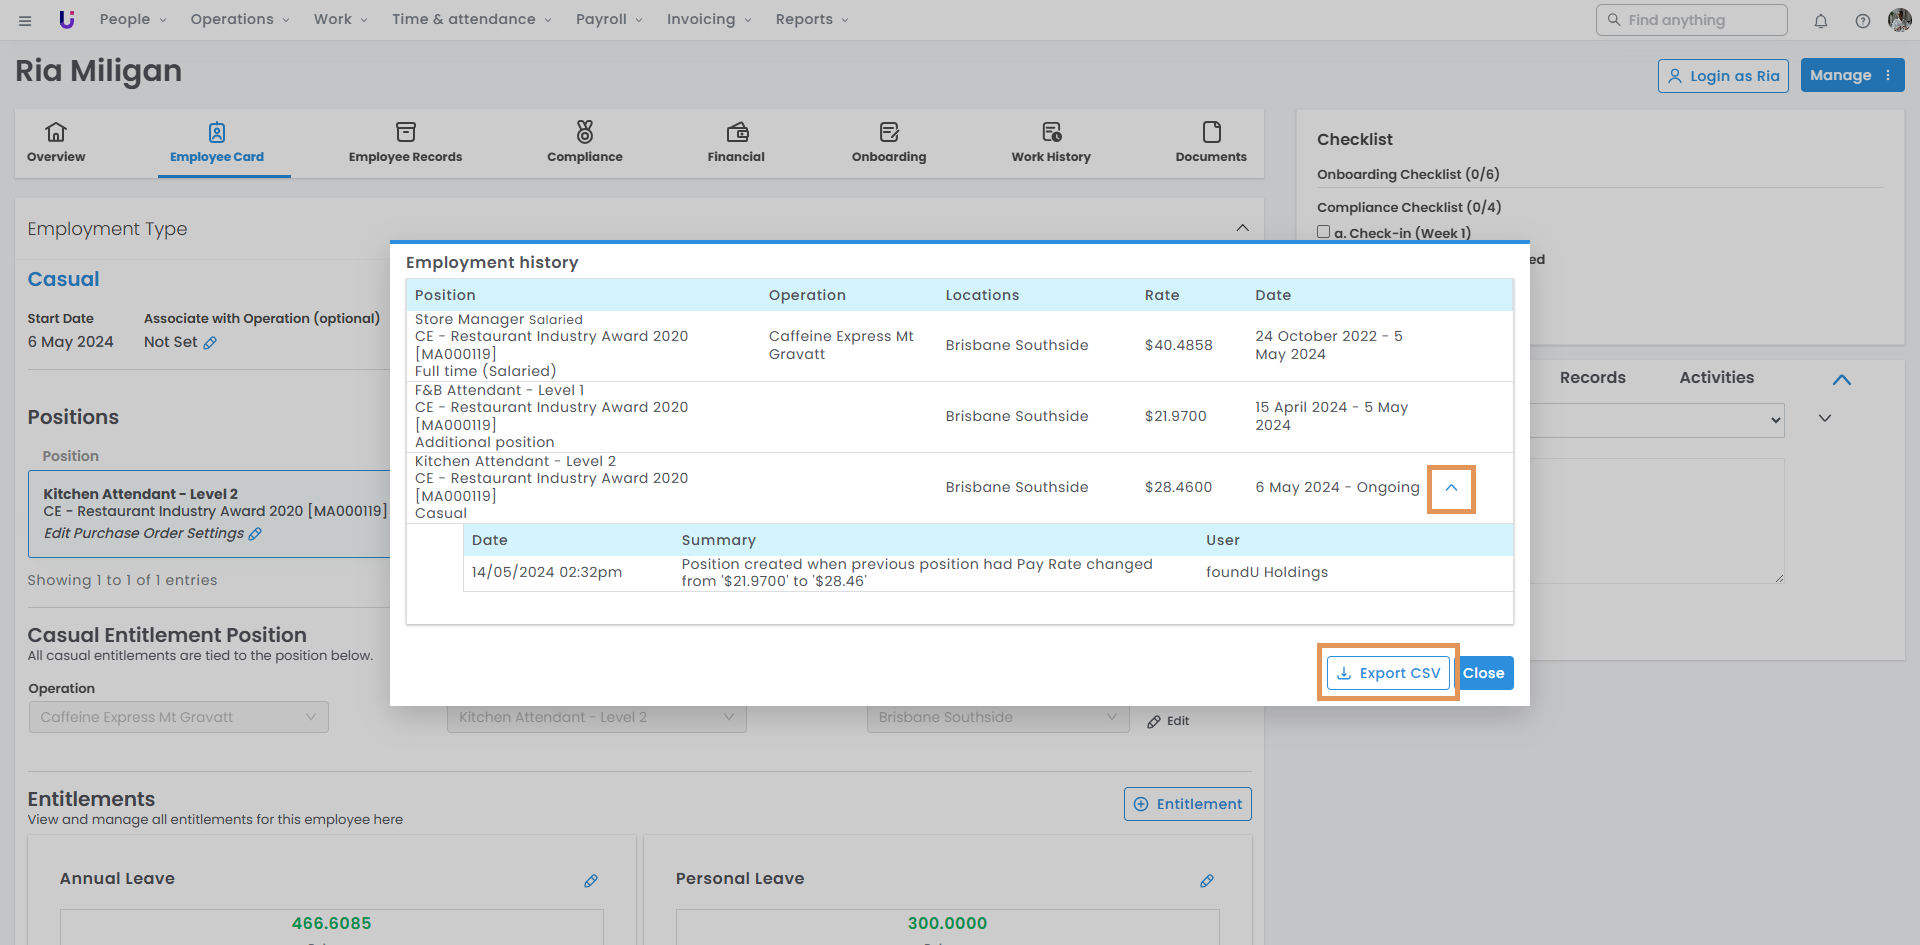Close the Employment history dialog
1920x945 pixels.
click(x=1484, y=673)
